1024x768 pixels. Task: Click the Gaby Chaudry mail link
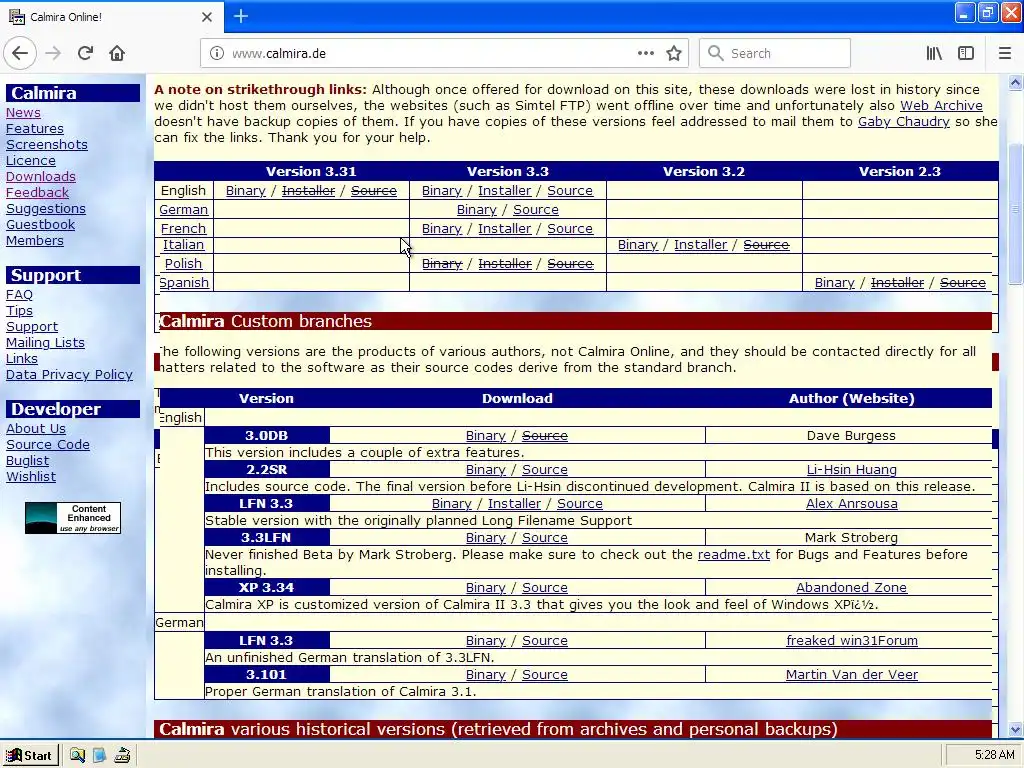point(903,121)
